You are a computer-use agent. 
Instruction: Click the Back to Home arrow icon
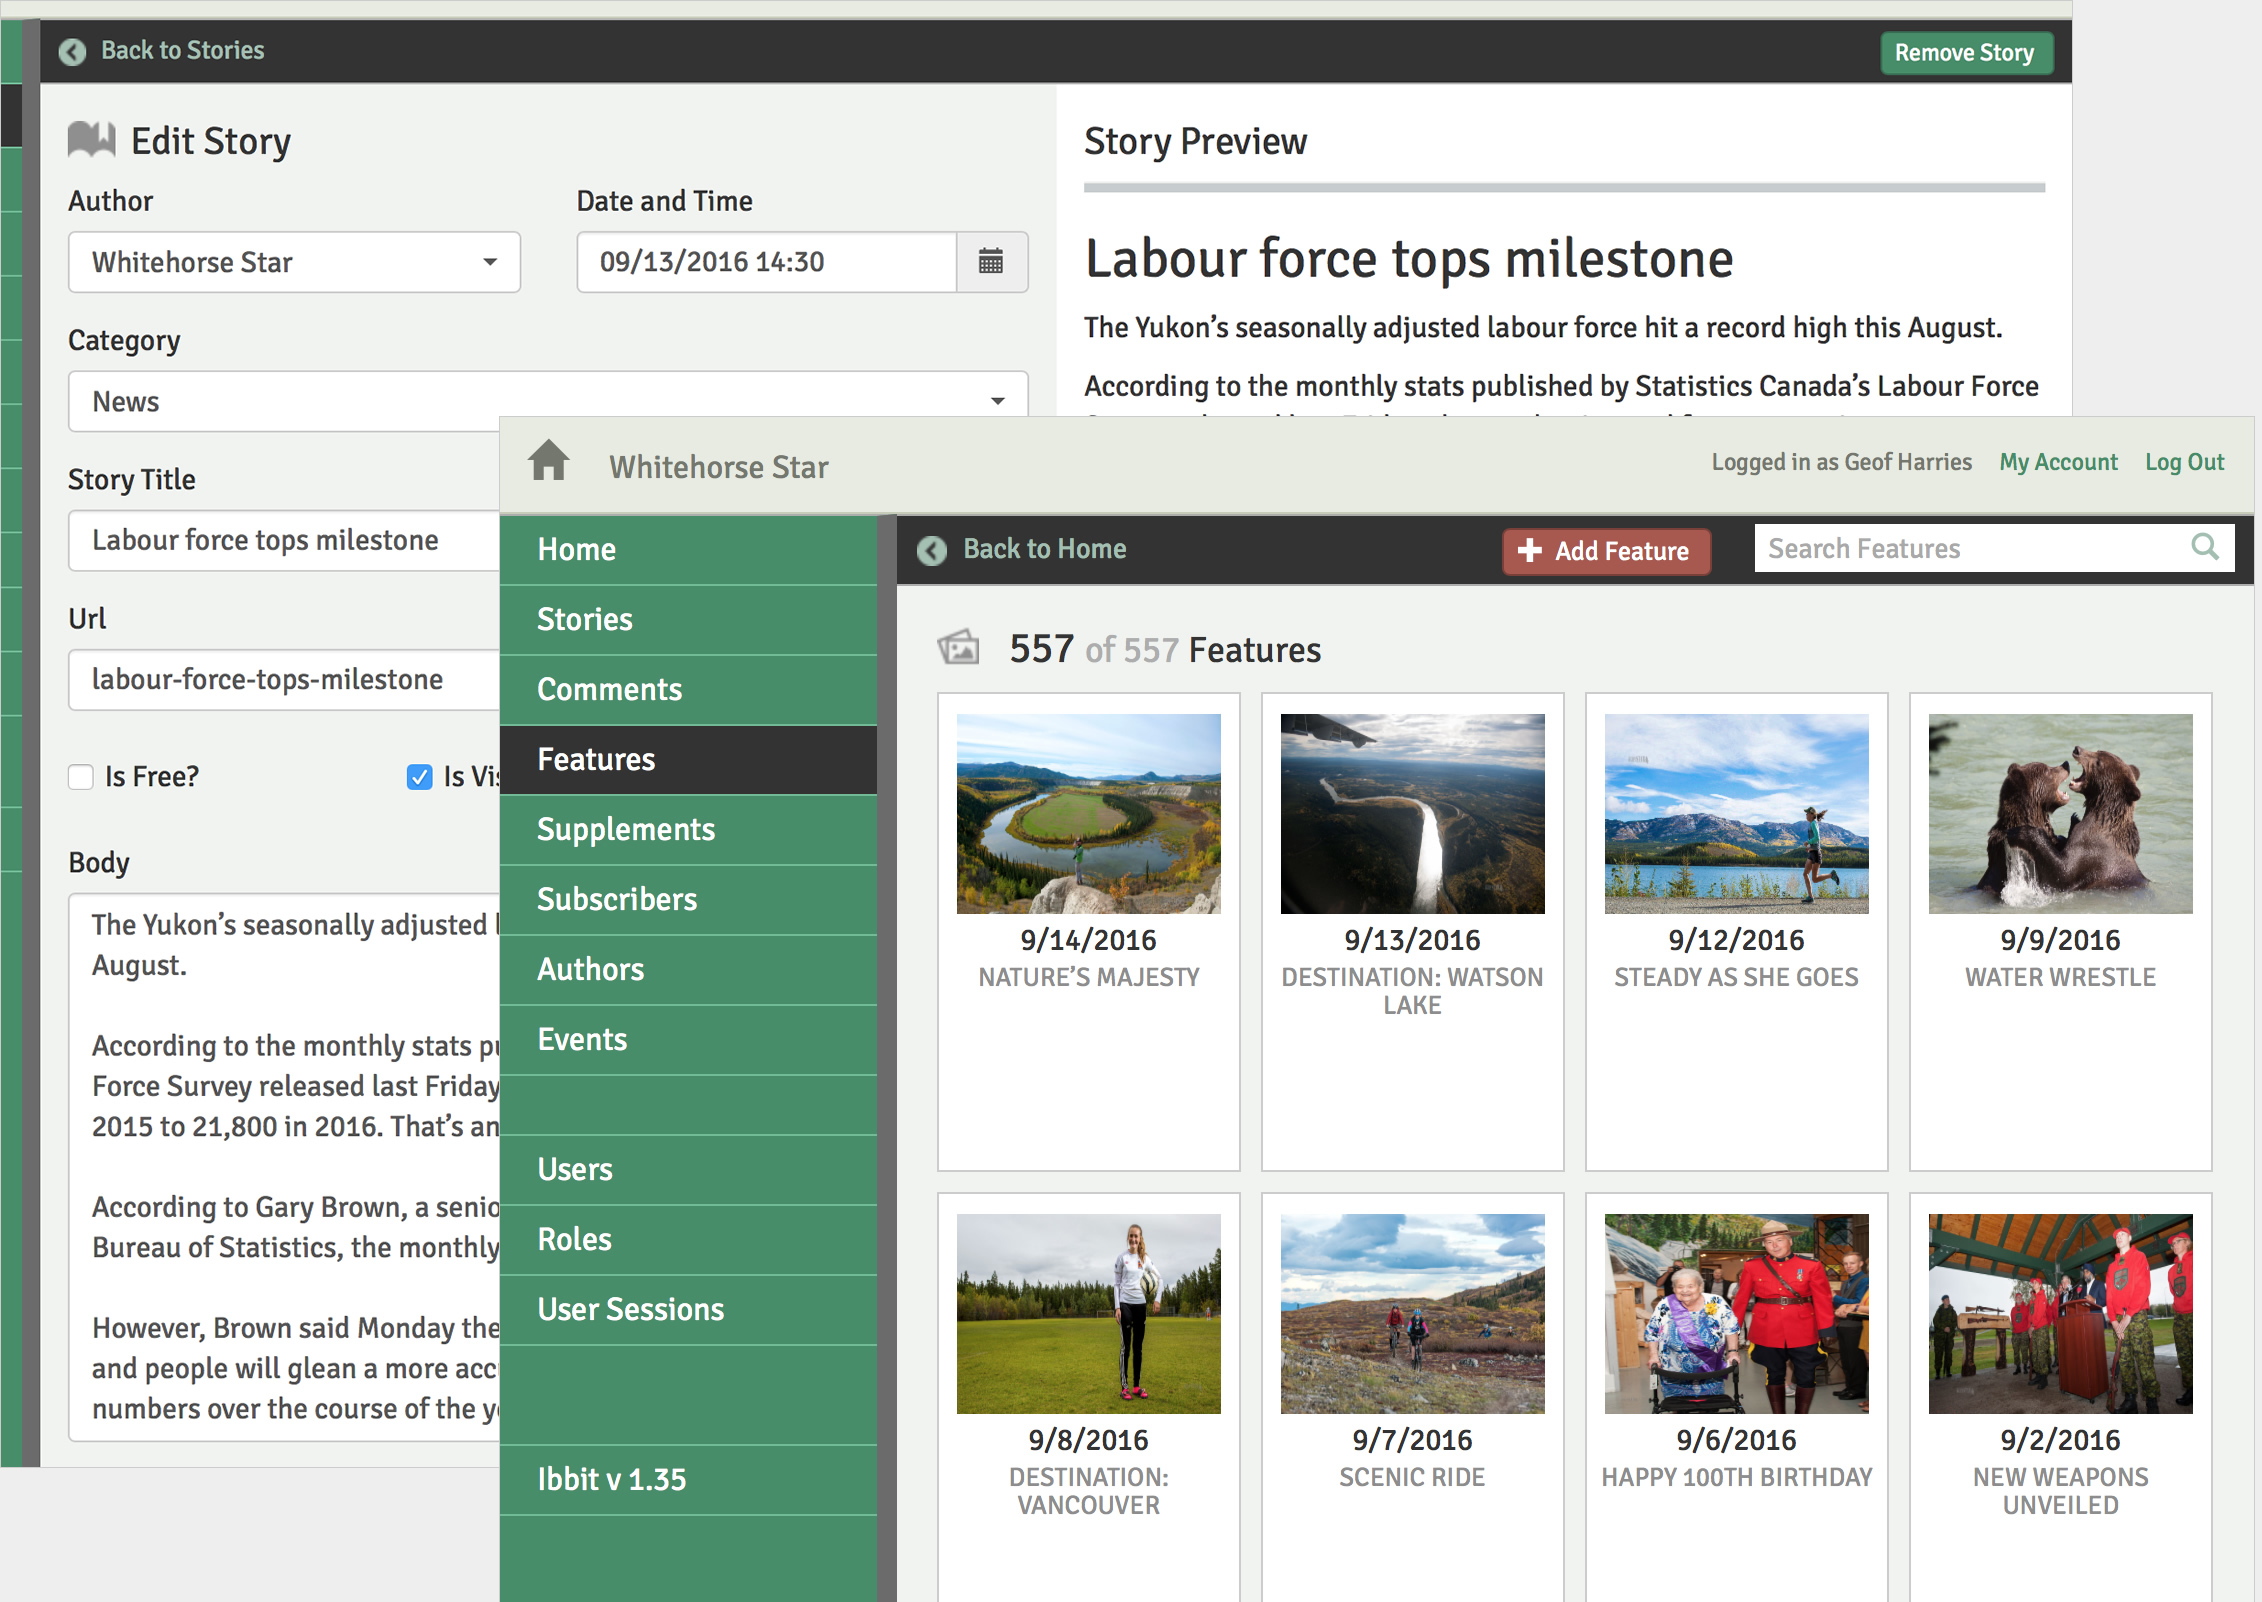pyautogui.click(x=932, y=550)
